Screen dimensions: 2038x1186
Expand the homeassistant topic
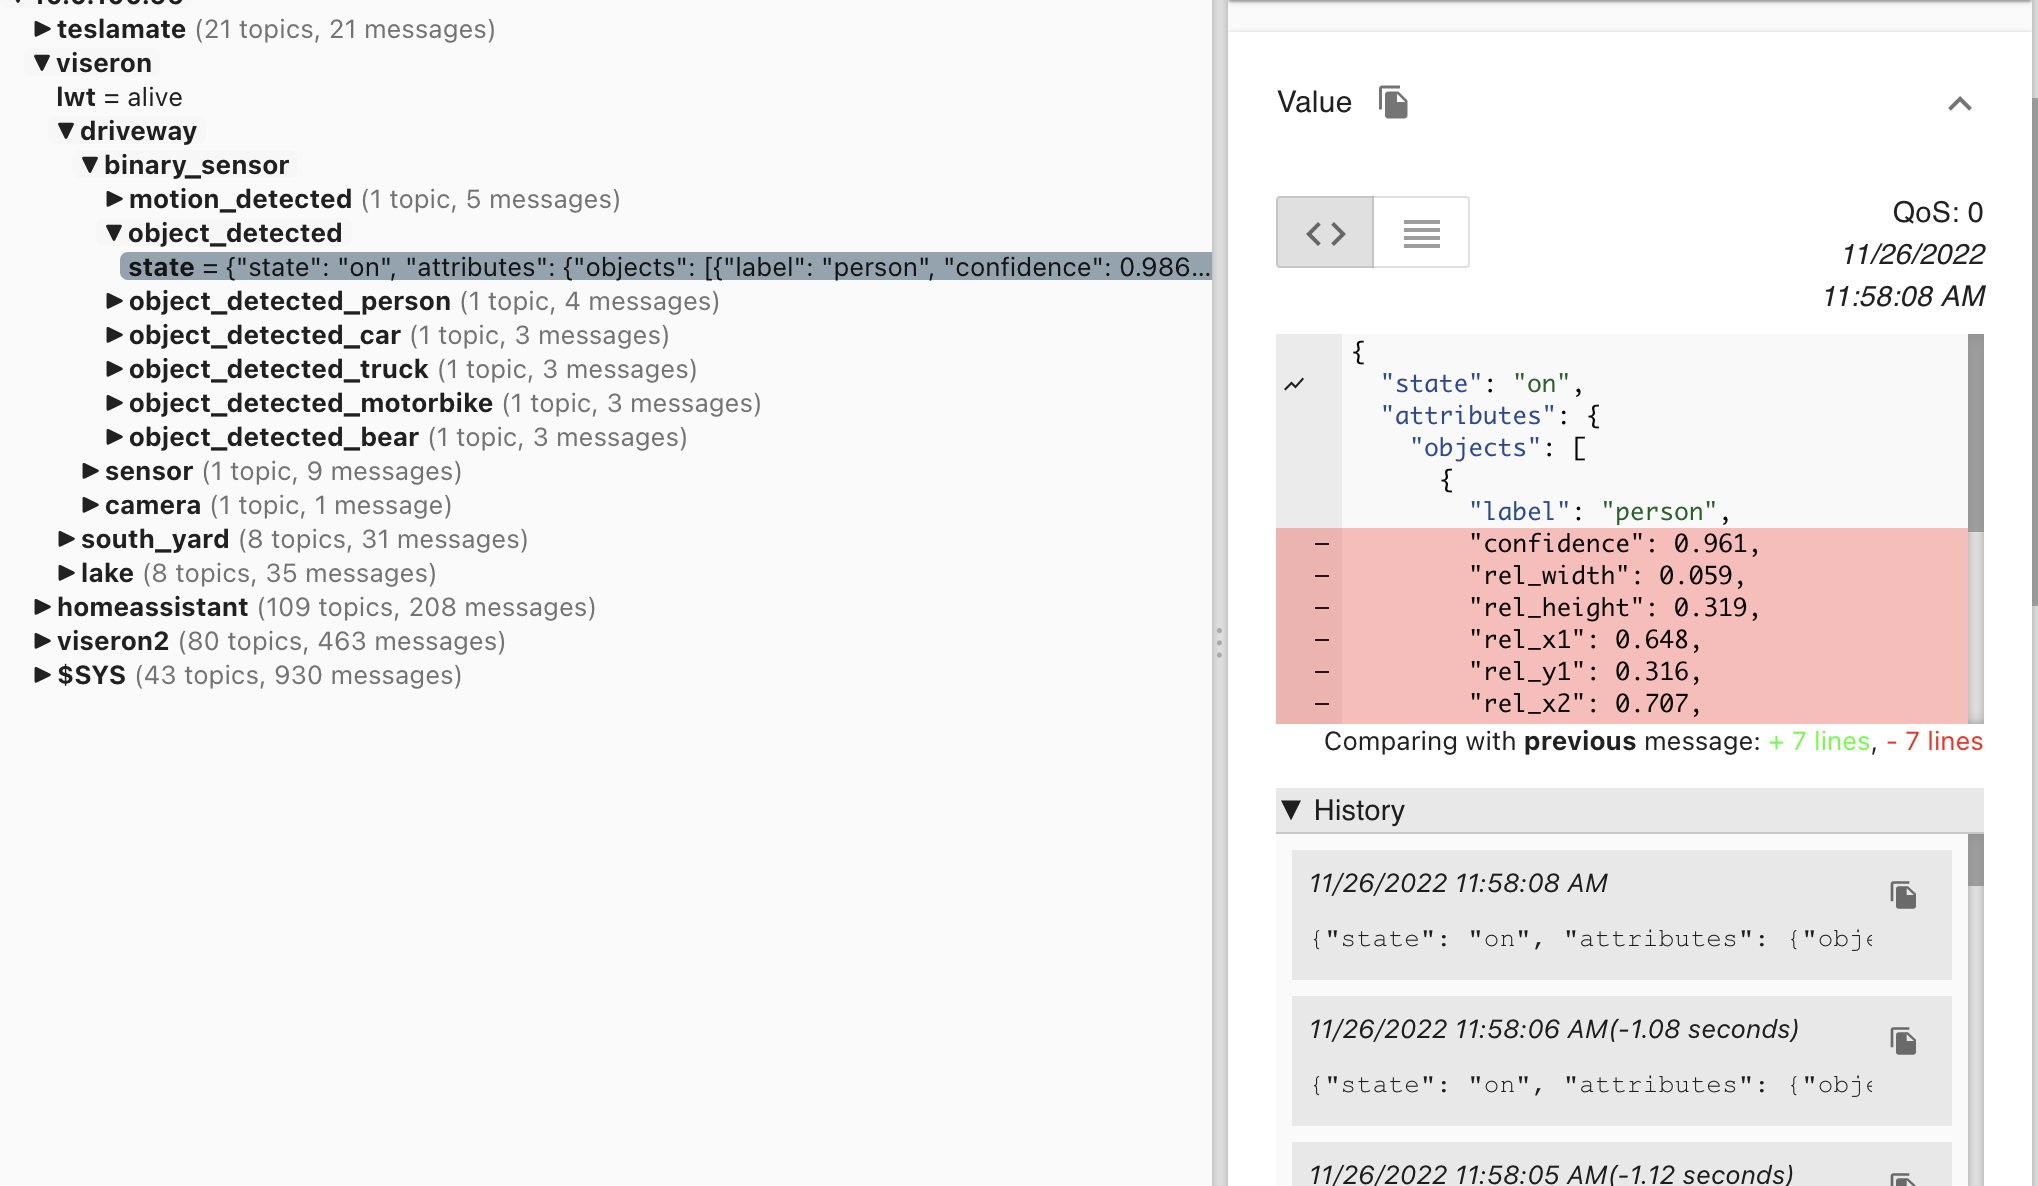click(x=42, y=607)
